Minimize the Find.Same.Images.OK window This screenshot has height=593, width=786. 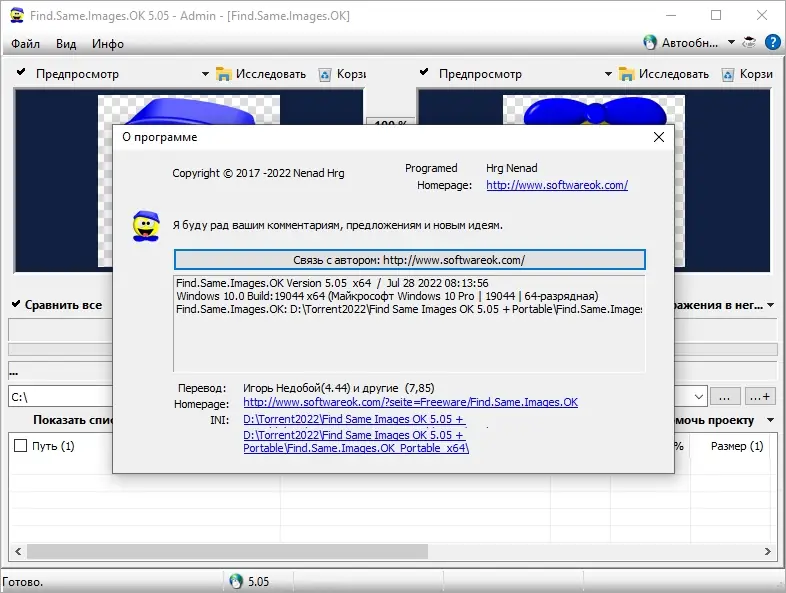click(671, 16)
